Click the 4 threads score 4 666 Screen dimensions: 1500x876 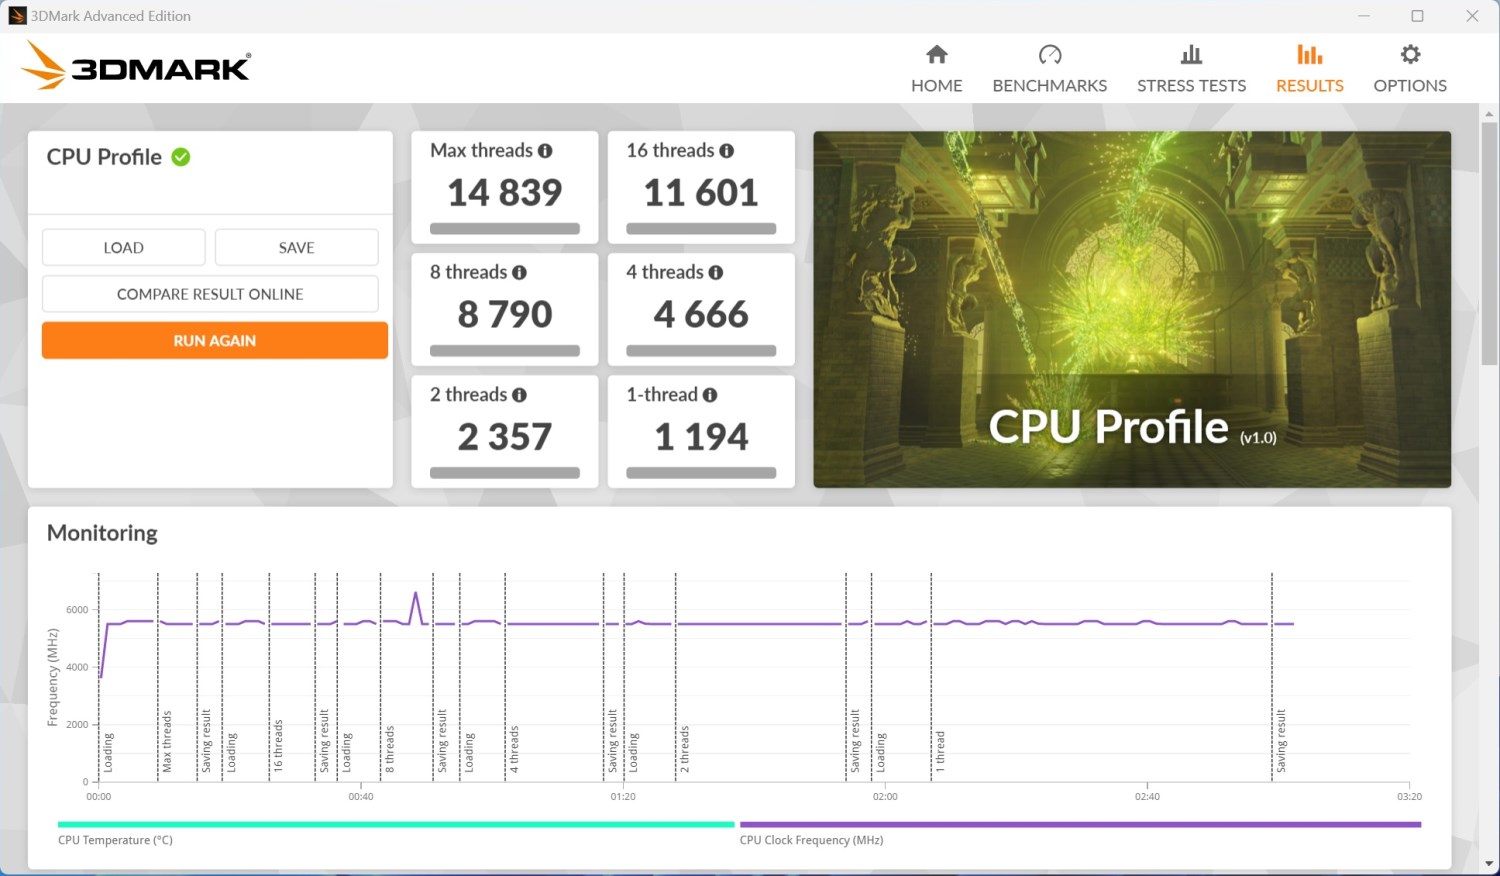pos(701,314)
